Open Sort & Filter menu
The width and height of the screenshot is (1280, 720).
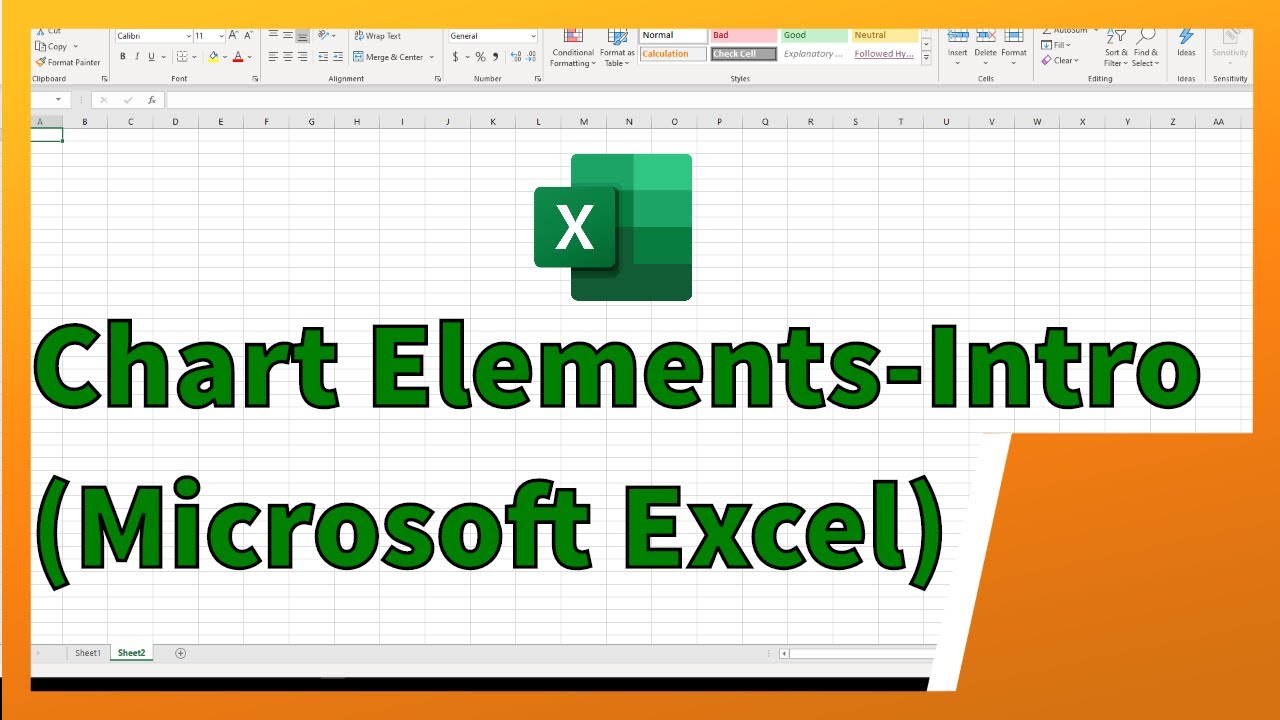tap(1117, 48)
